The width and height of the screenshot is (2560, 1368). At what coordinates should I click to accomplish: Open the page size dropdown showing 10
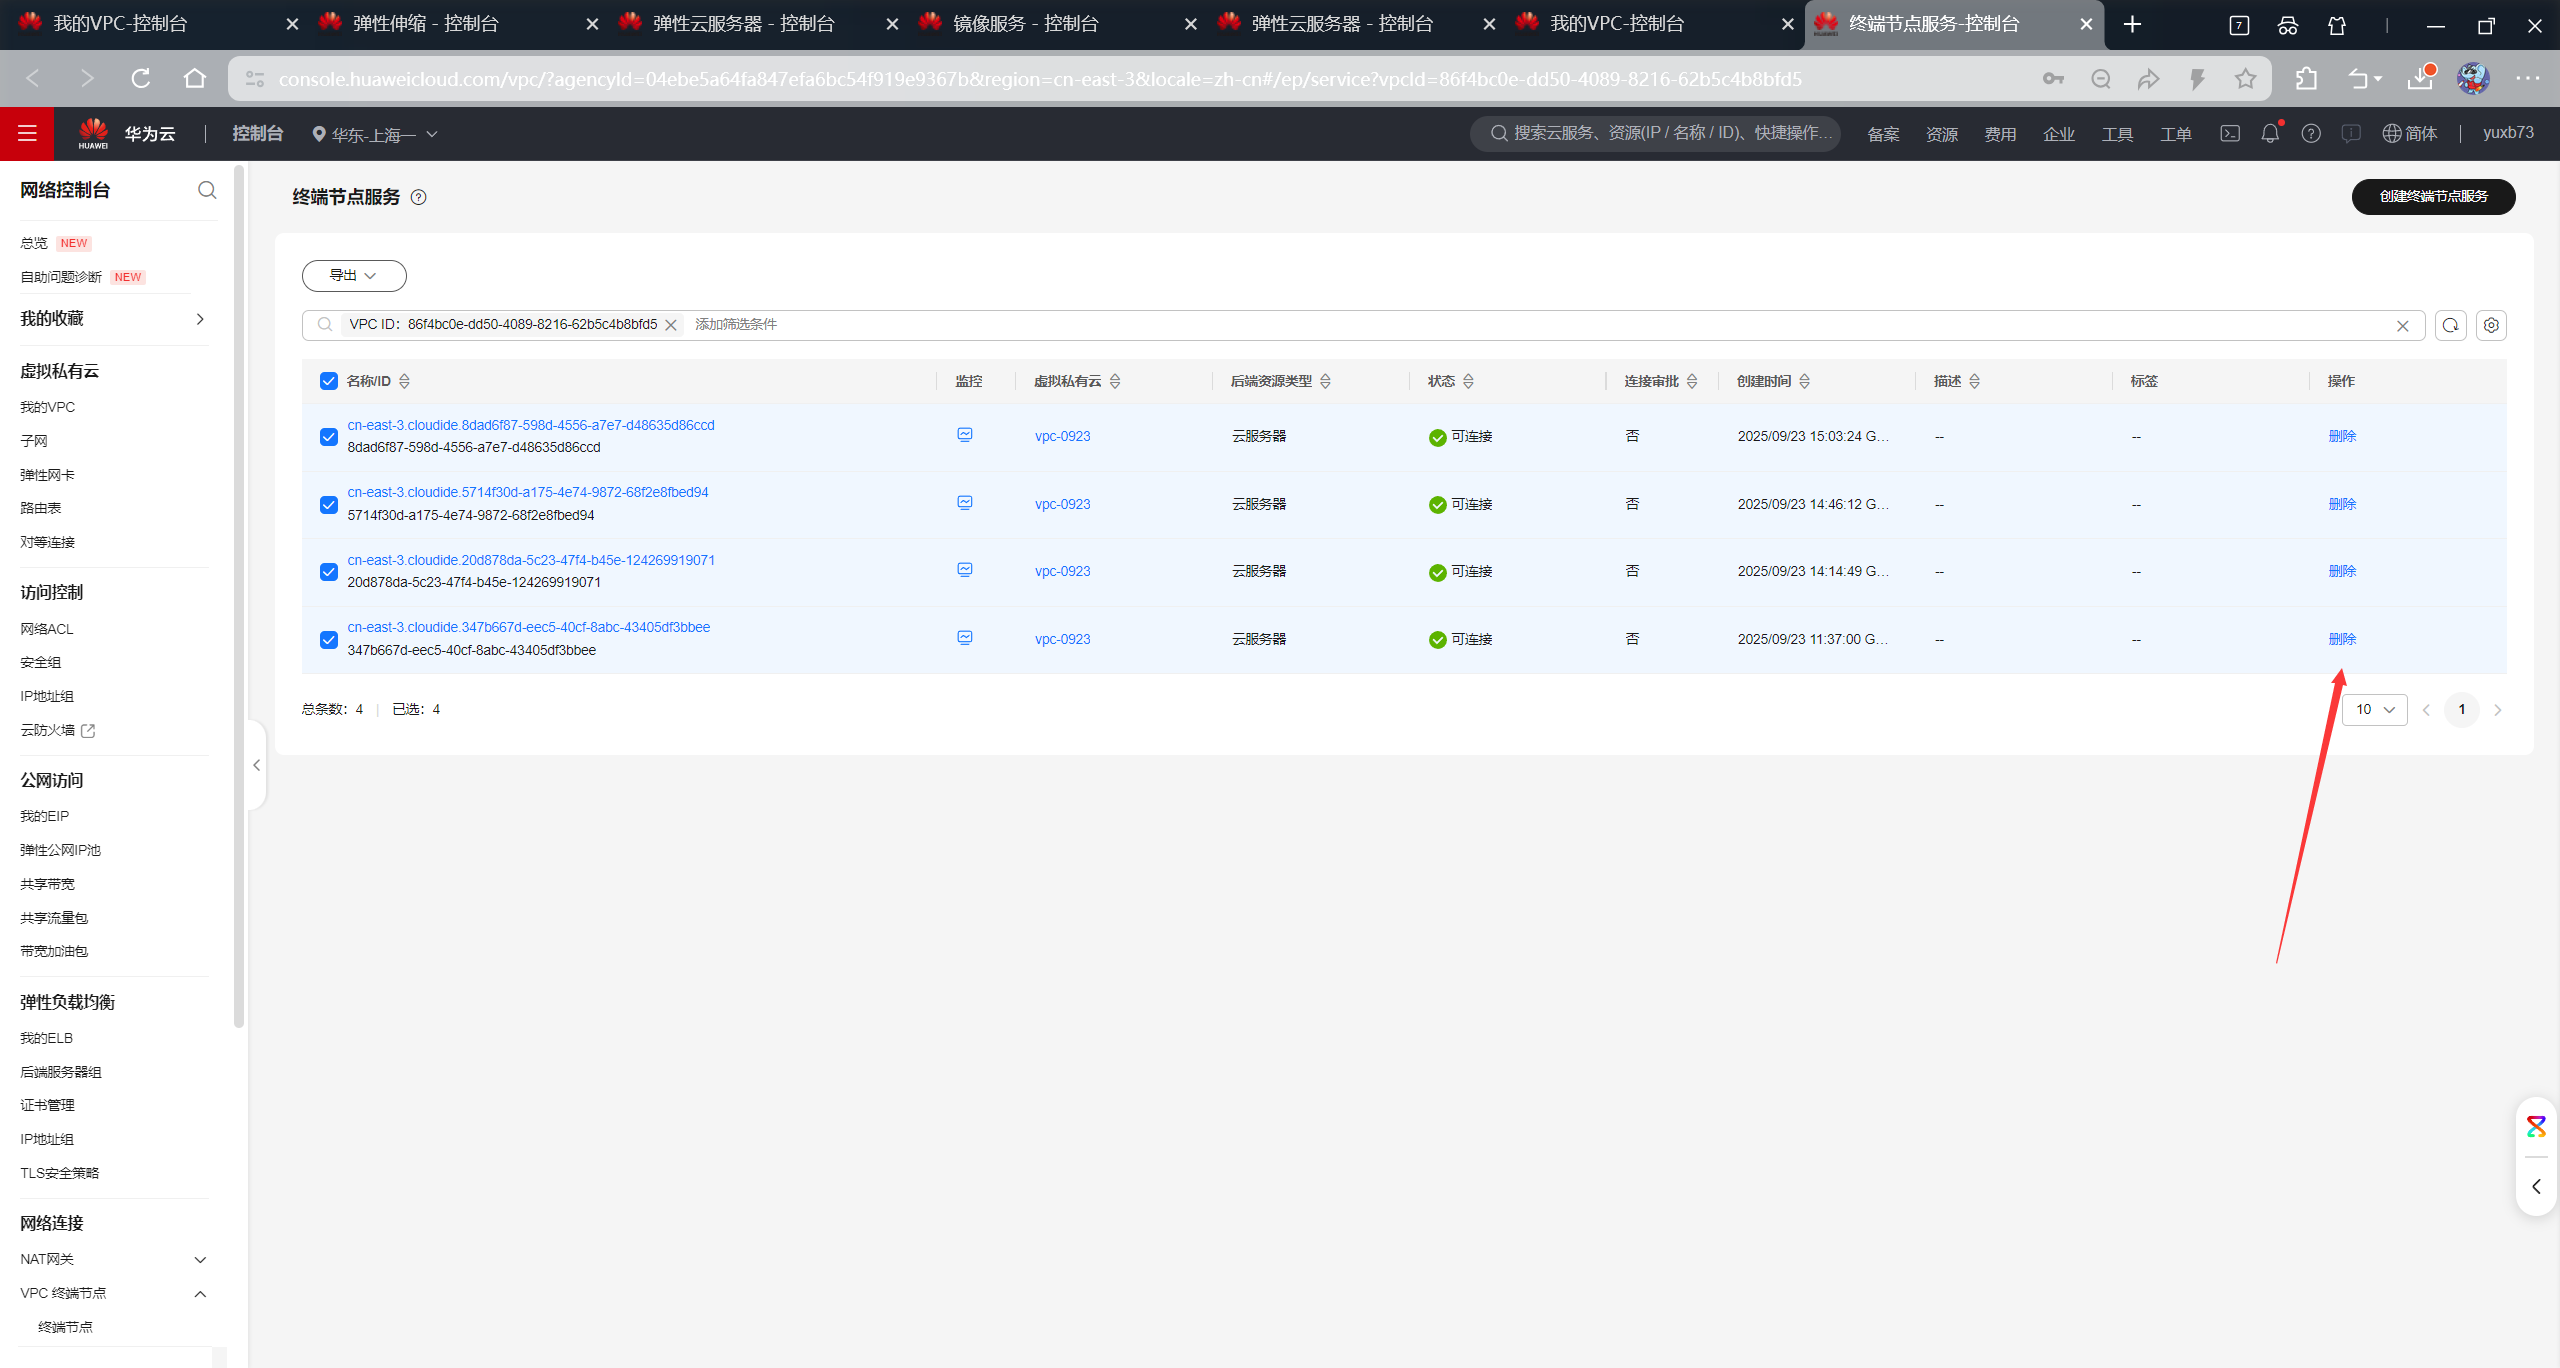(x=2375, y=710)
